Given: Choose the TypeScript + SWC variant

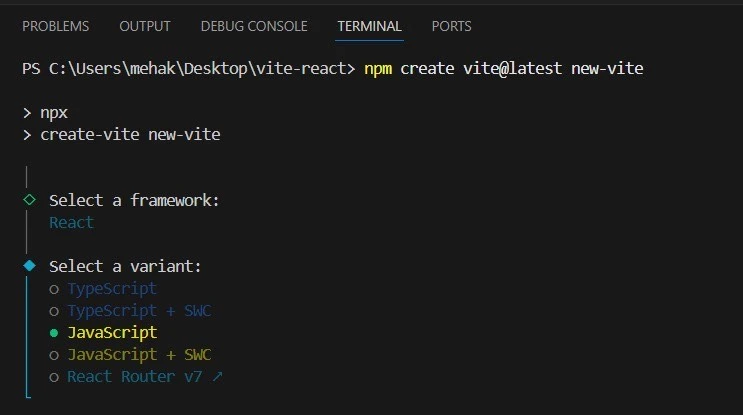Looking at the screenshot, I should pyautogui.click(x=130, y=311).
